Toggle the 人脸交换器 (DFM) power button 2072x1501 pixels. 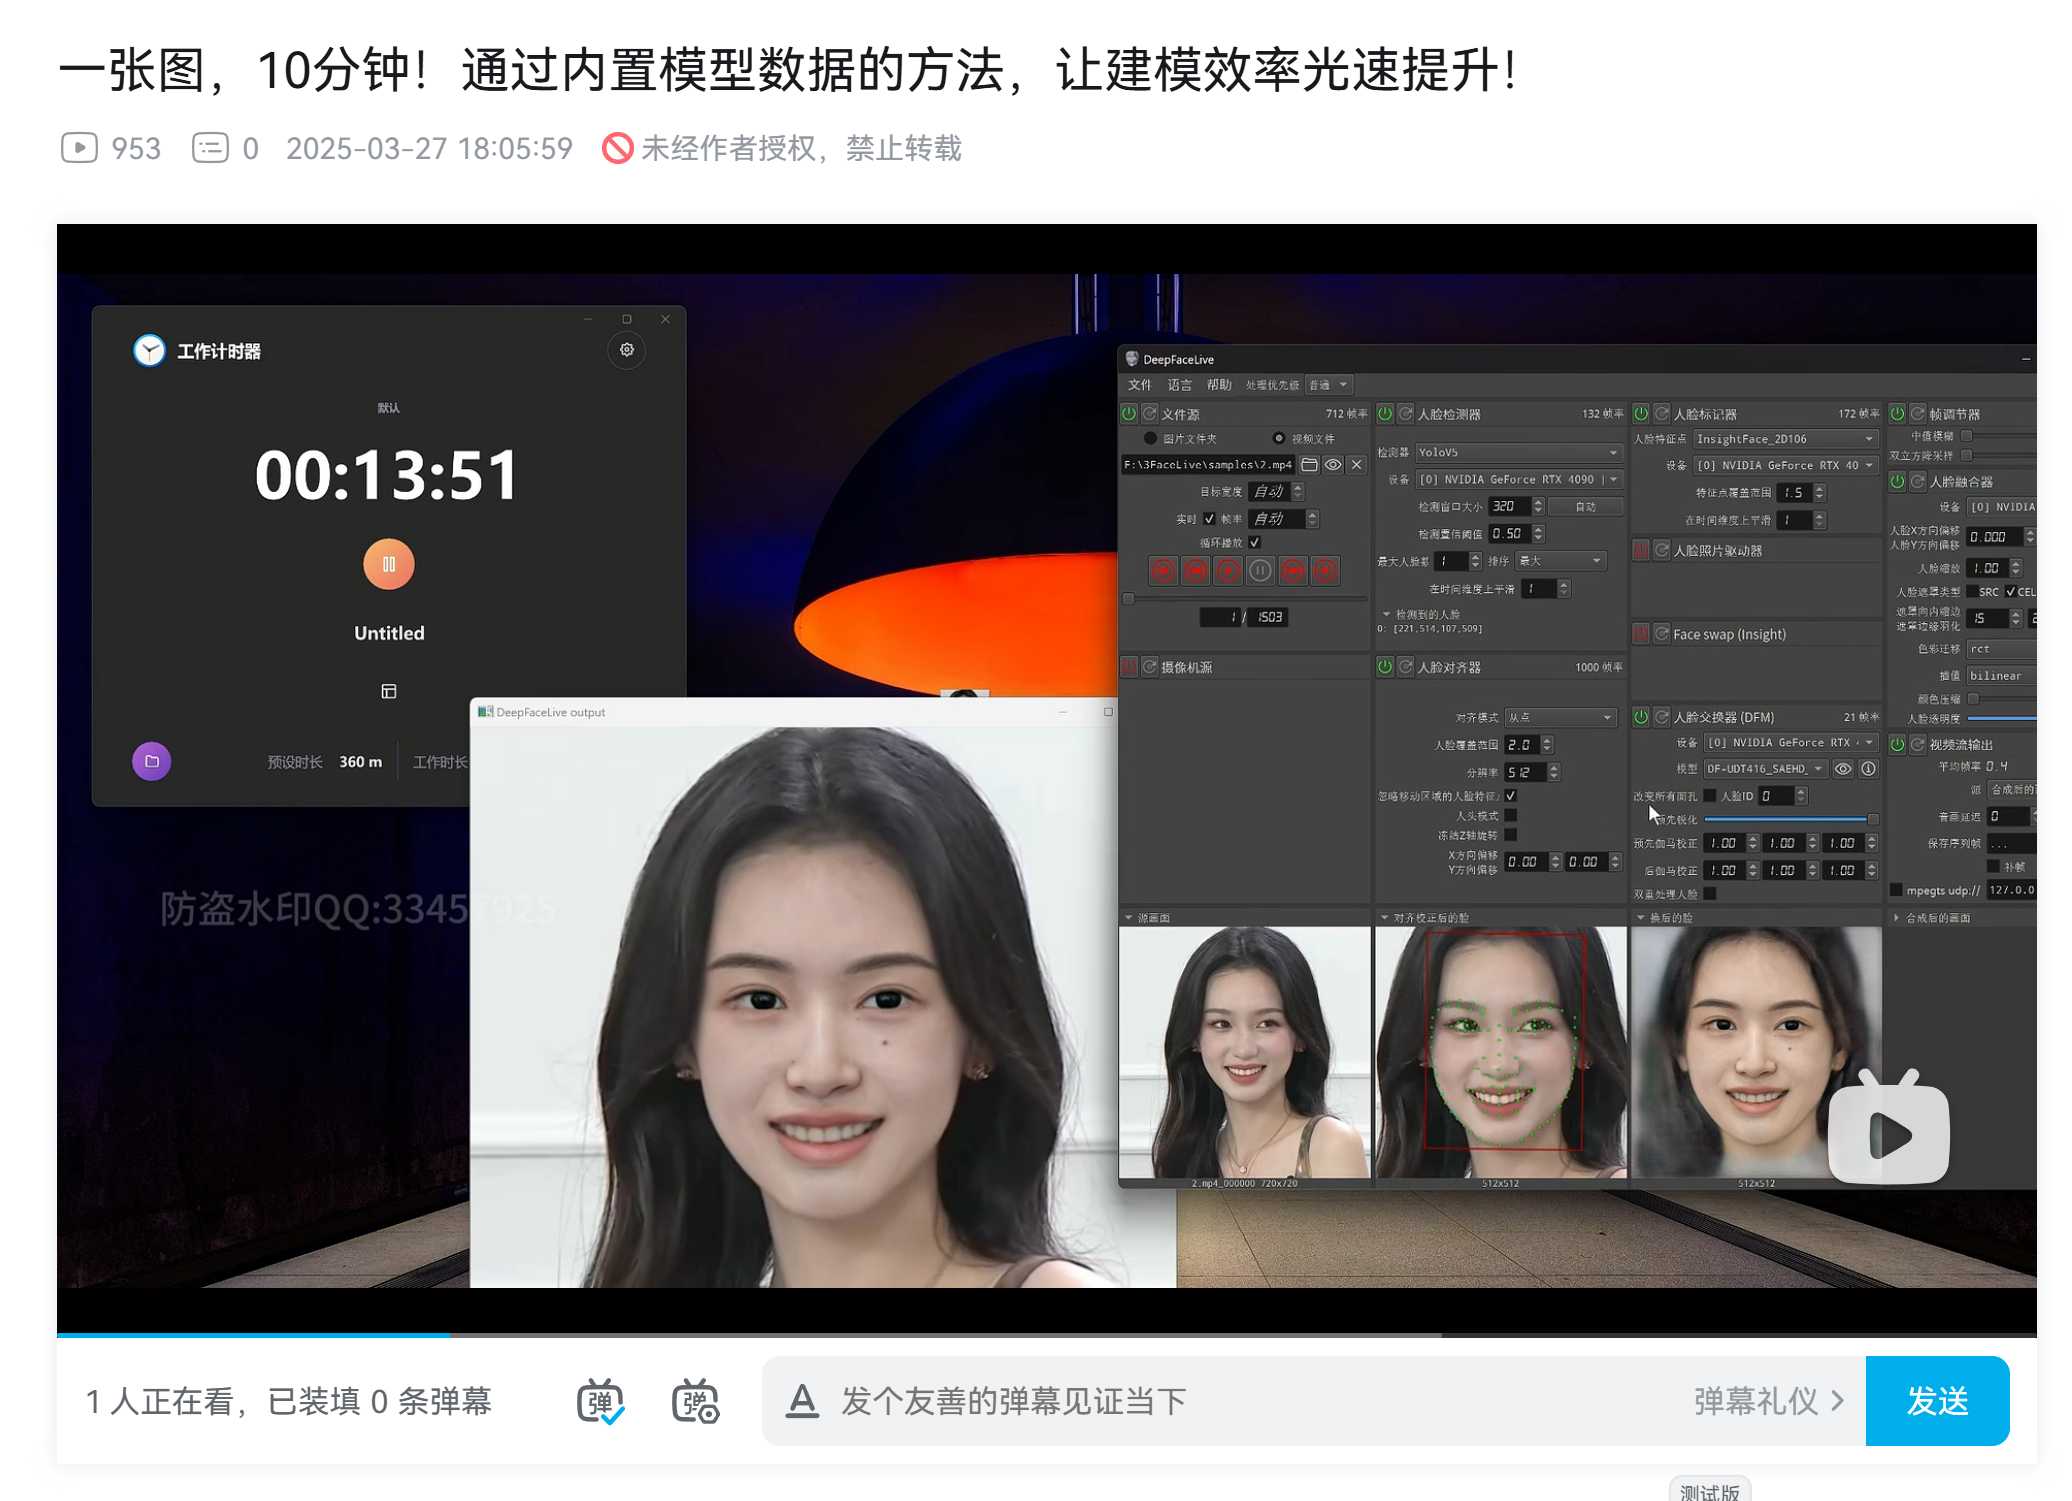tap(1641, 717)
